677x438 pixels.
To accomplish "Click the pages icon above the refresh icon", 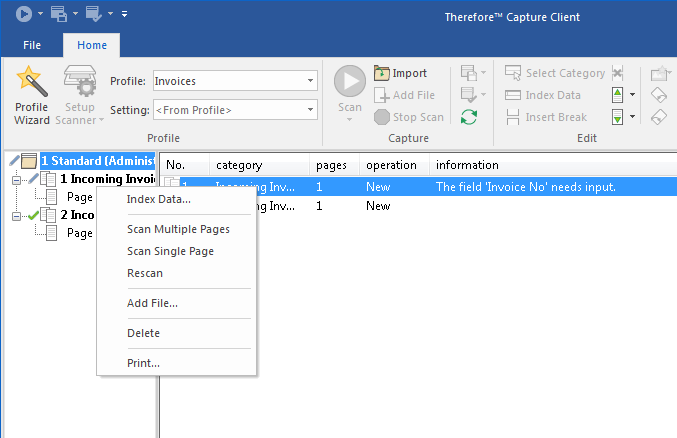I will pos(468,73).
